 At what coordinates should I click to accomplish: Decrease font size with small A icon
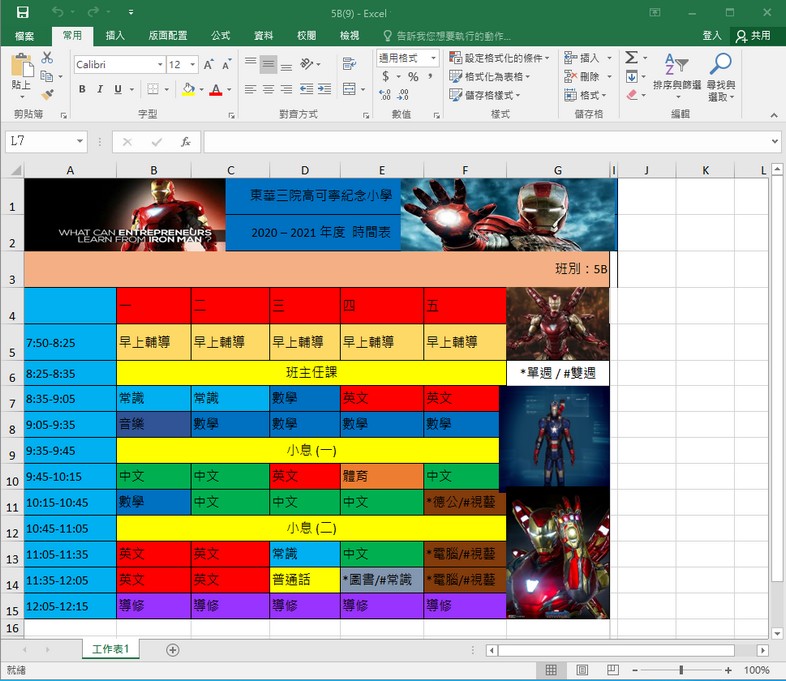226,65
